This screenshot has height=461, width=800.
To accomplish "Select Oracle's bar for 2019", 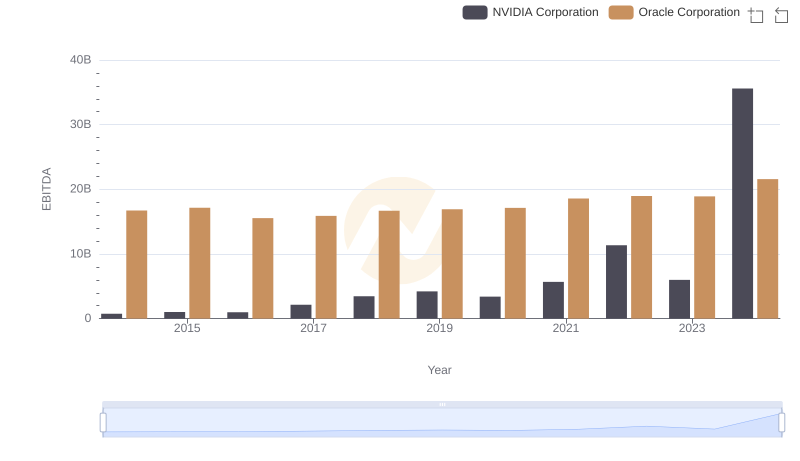I will 452,264.
